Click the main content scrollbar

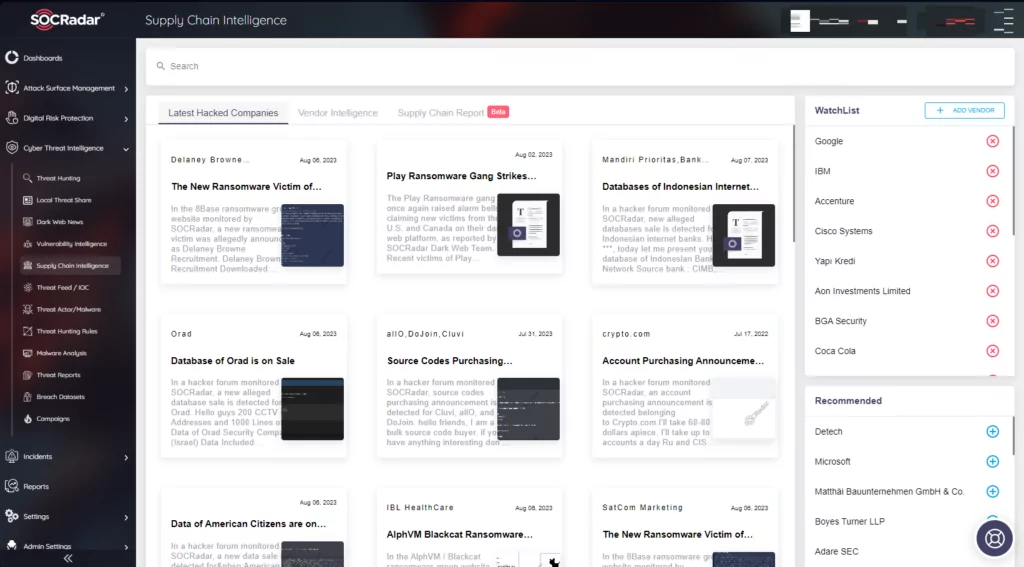point(793,184)
